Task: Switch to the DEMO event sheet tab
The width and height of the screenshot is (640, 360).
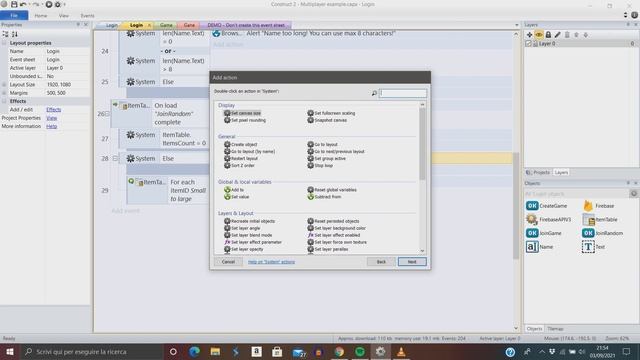Action: [246, 25]
